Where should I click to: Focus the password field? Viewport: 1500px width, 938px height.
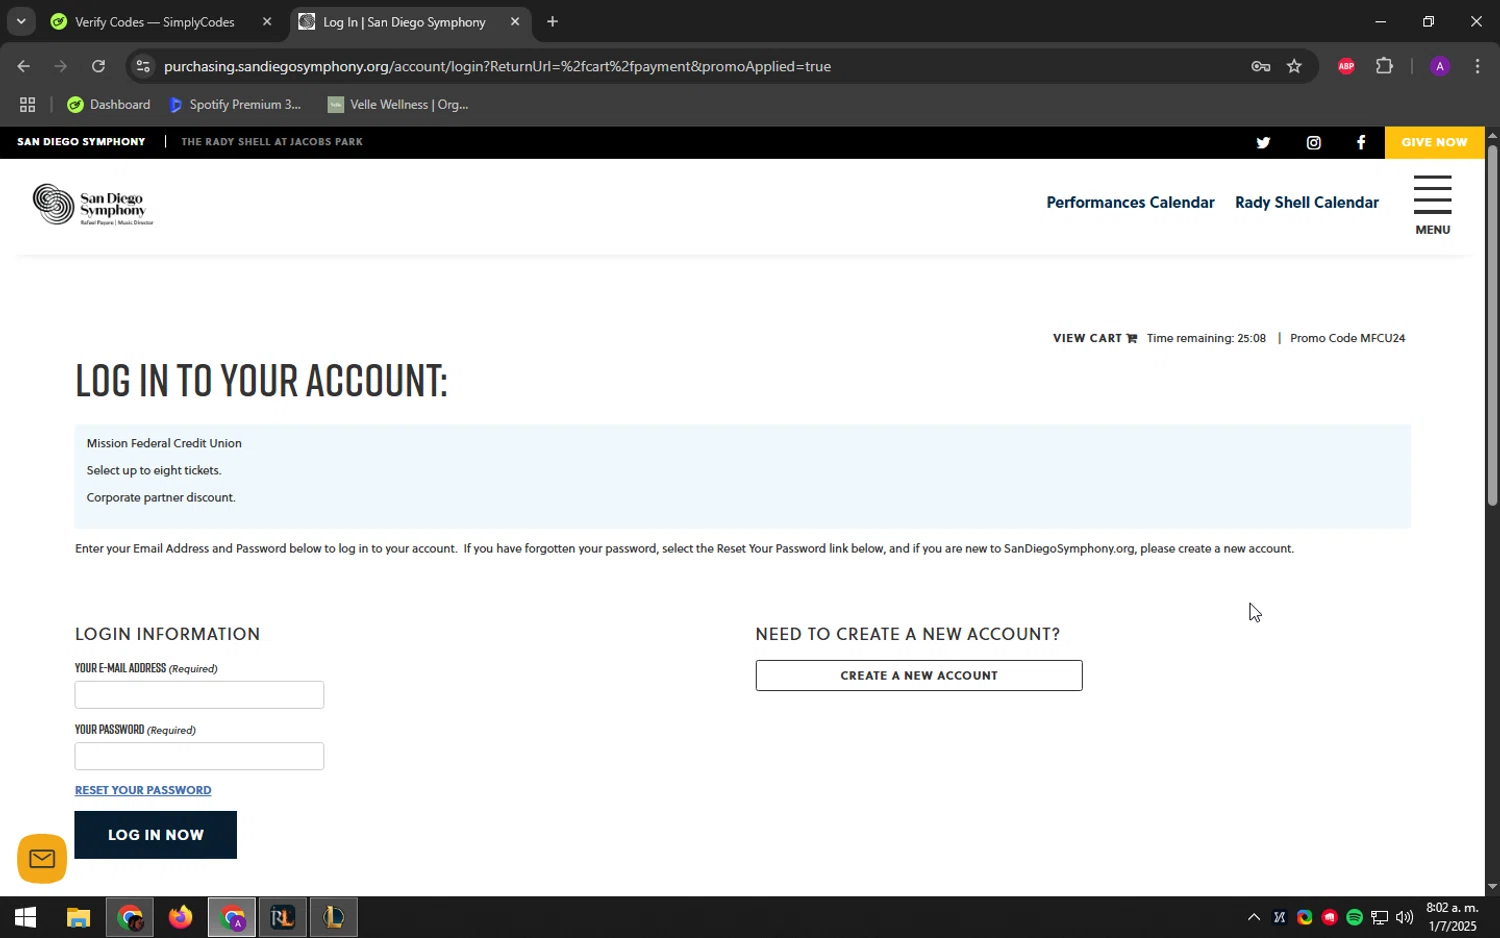coord(199,756)
